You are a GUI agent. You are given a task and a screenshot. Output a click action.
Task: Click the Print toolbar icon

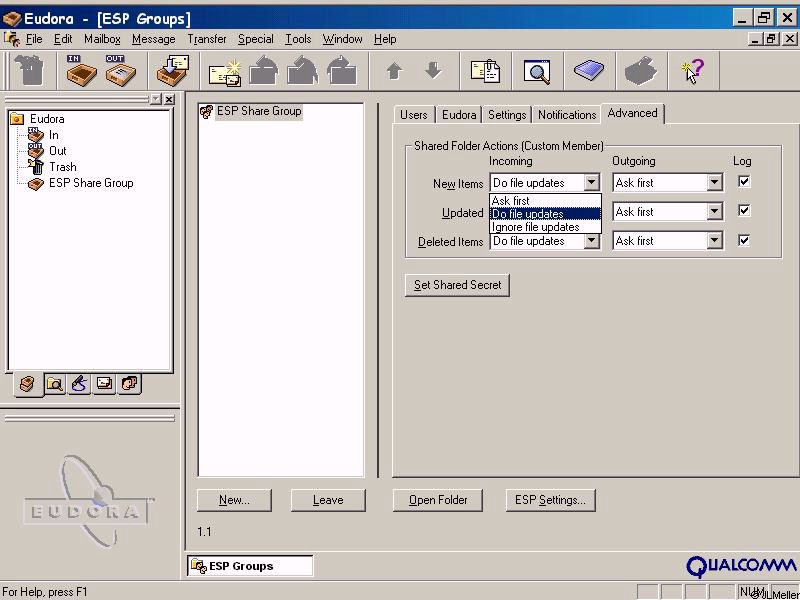pos(641,70)
